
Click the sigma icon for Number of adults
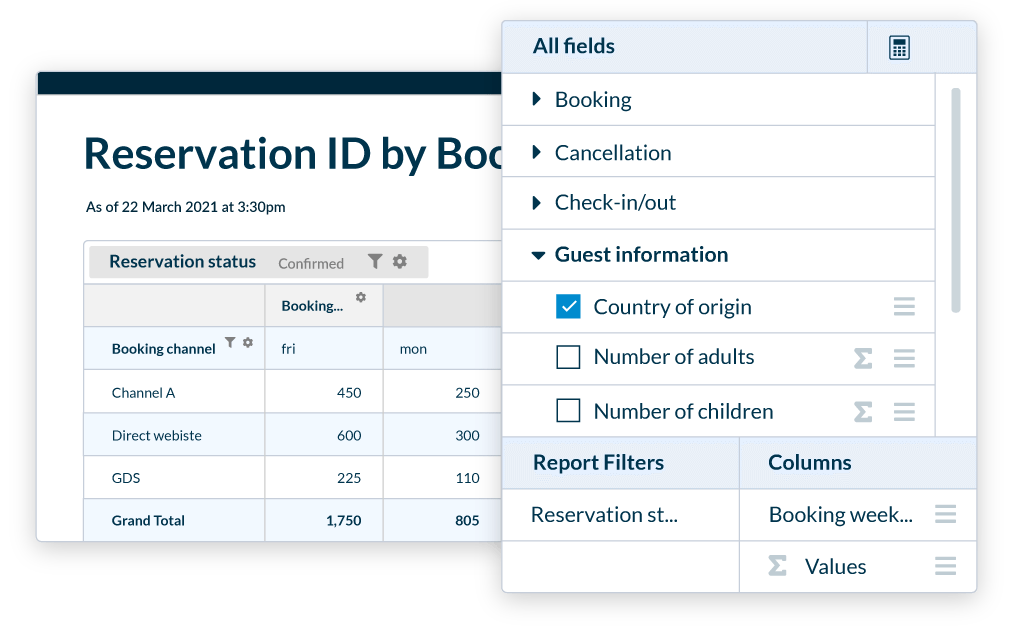[x=863, y=358]
